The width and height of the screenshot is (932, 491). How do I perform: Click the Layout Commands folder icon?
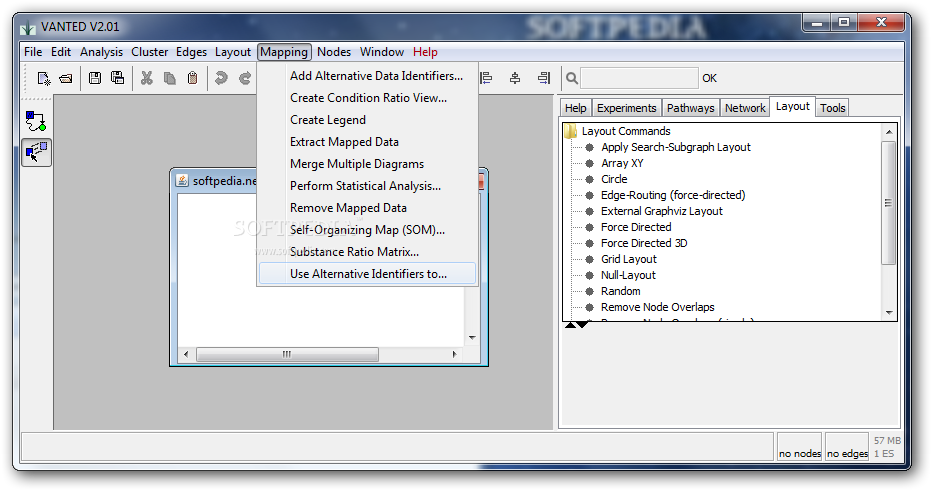click(571, 131)
